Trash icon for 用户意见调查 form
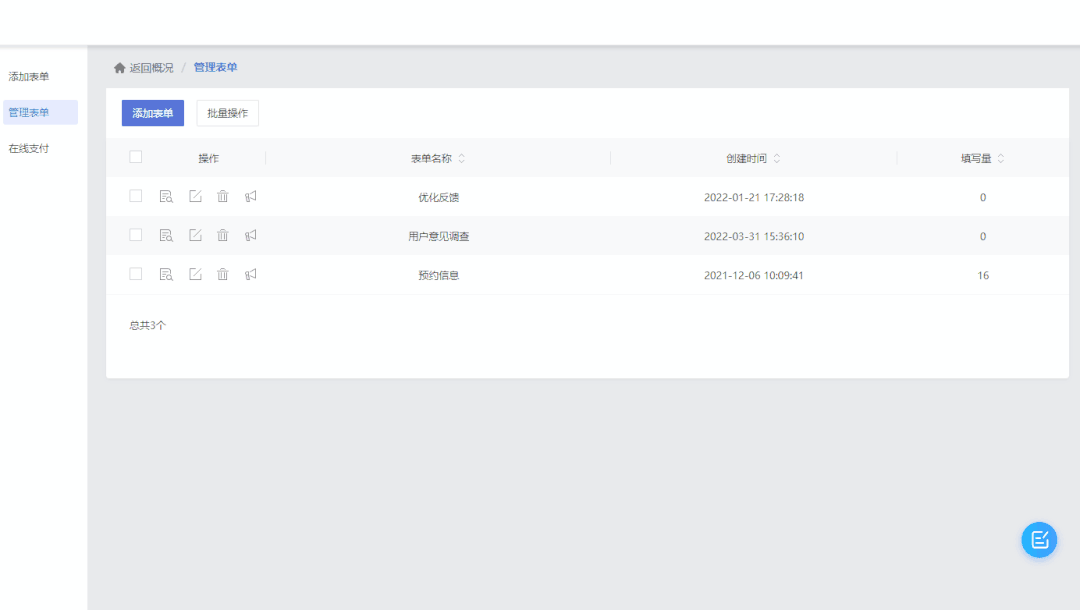This screenshot has height=610, width=1080. click(x=222, y=235)
